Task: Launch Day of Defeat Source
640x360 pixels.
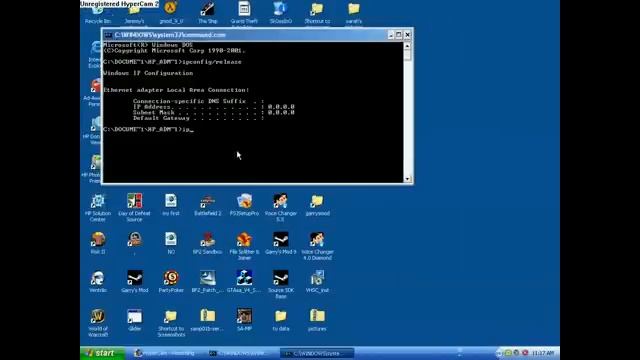Action: coord(134,207)
